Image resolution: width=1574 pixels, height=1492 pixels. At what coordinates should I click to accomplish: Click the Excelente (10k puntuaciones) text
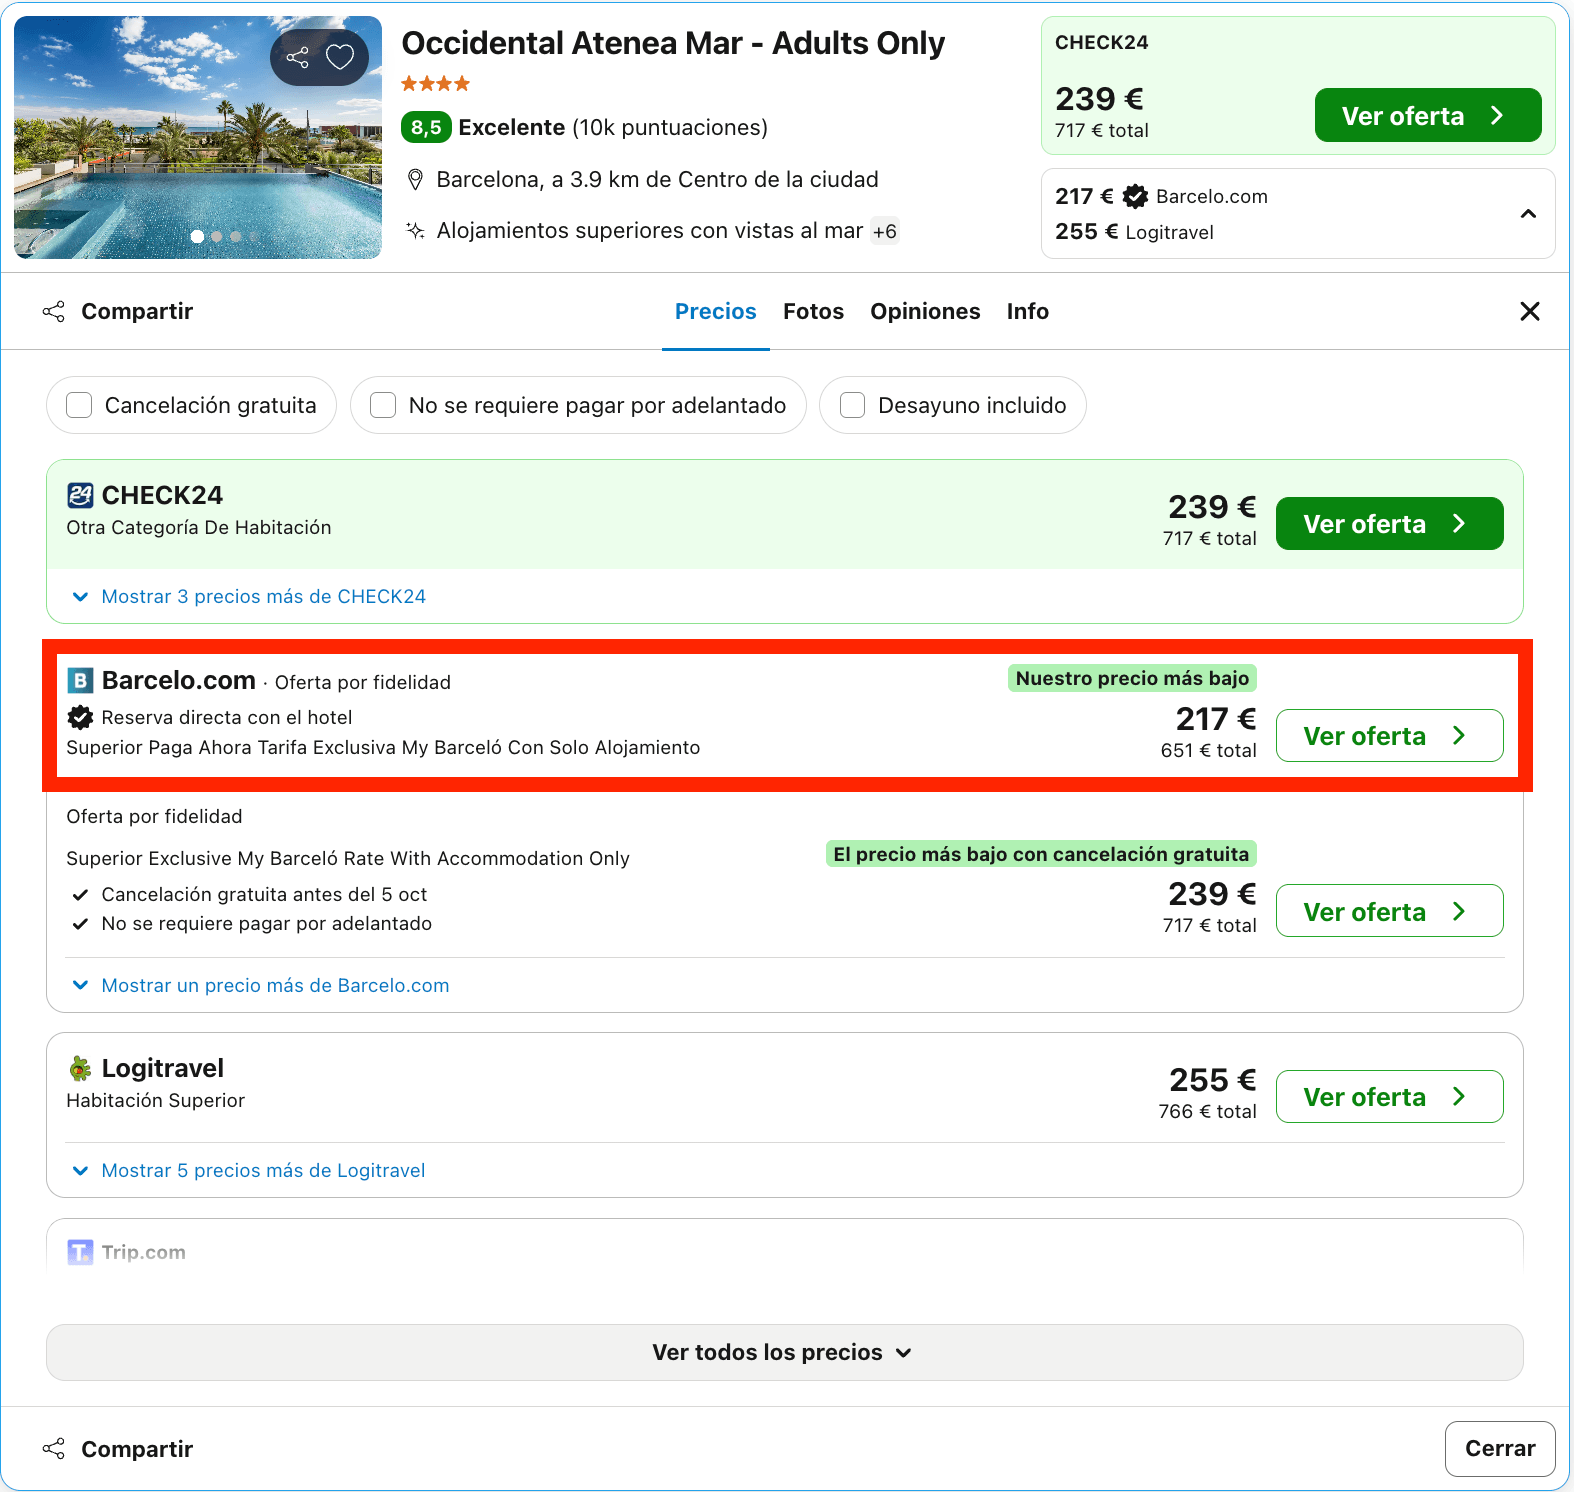point(613,127)
